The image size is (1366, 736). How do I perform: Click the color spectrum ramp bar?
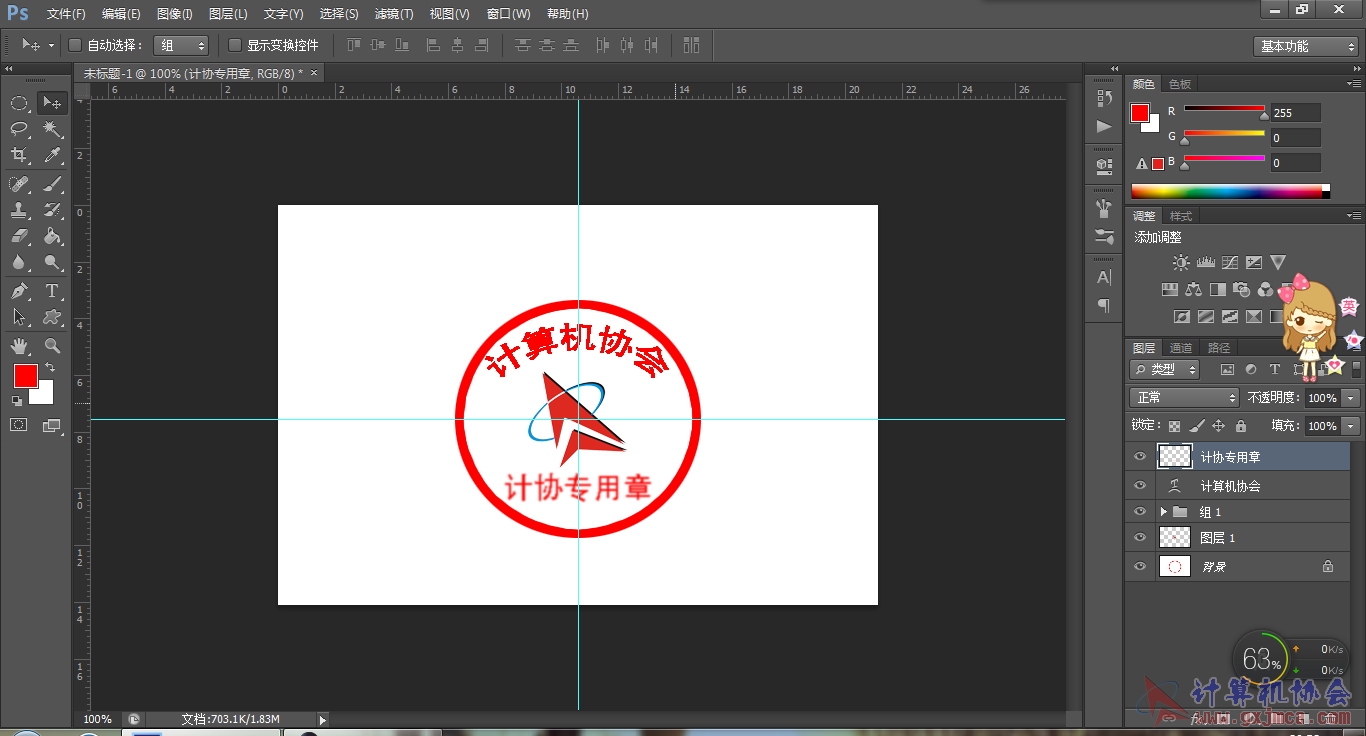1231,191
